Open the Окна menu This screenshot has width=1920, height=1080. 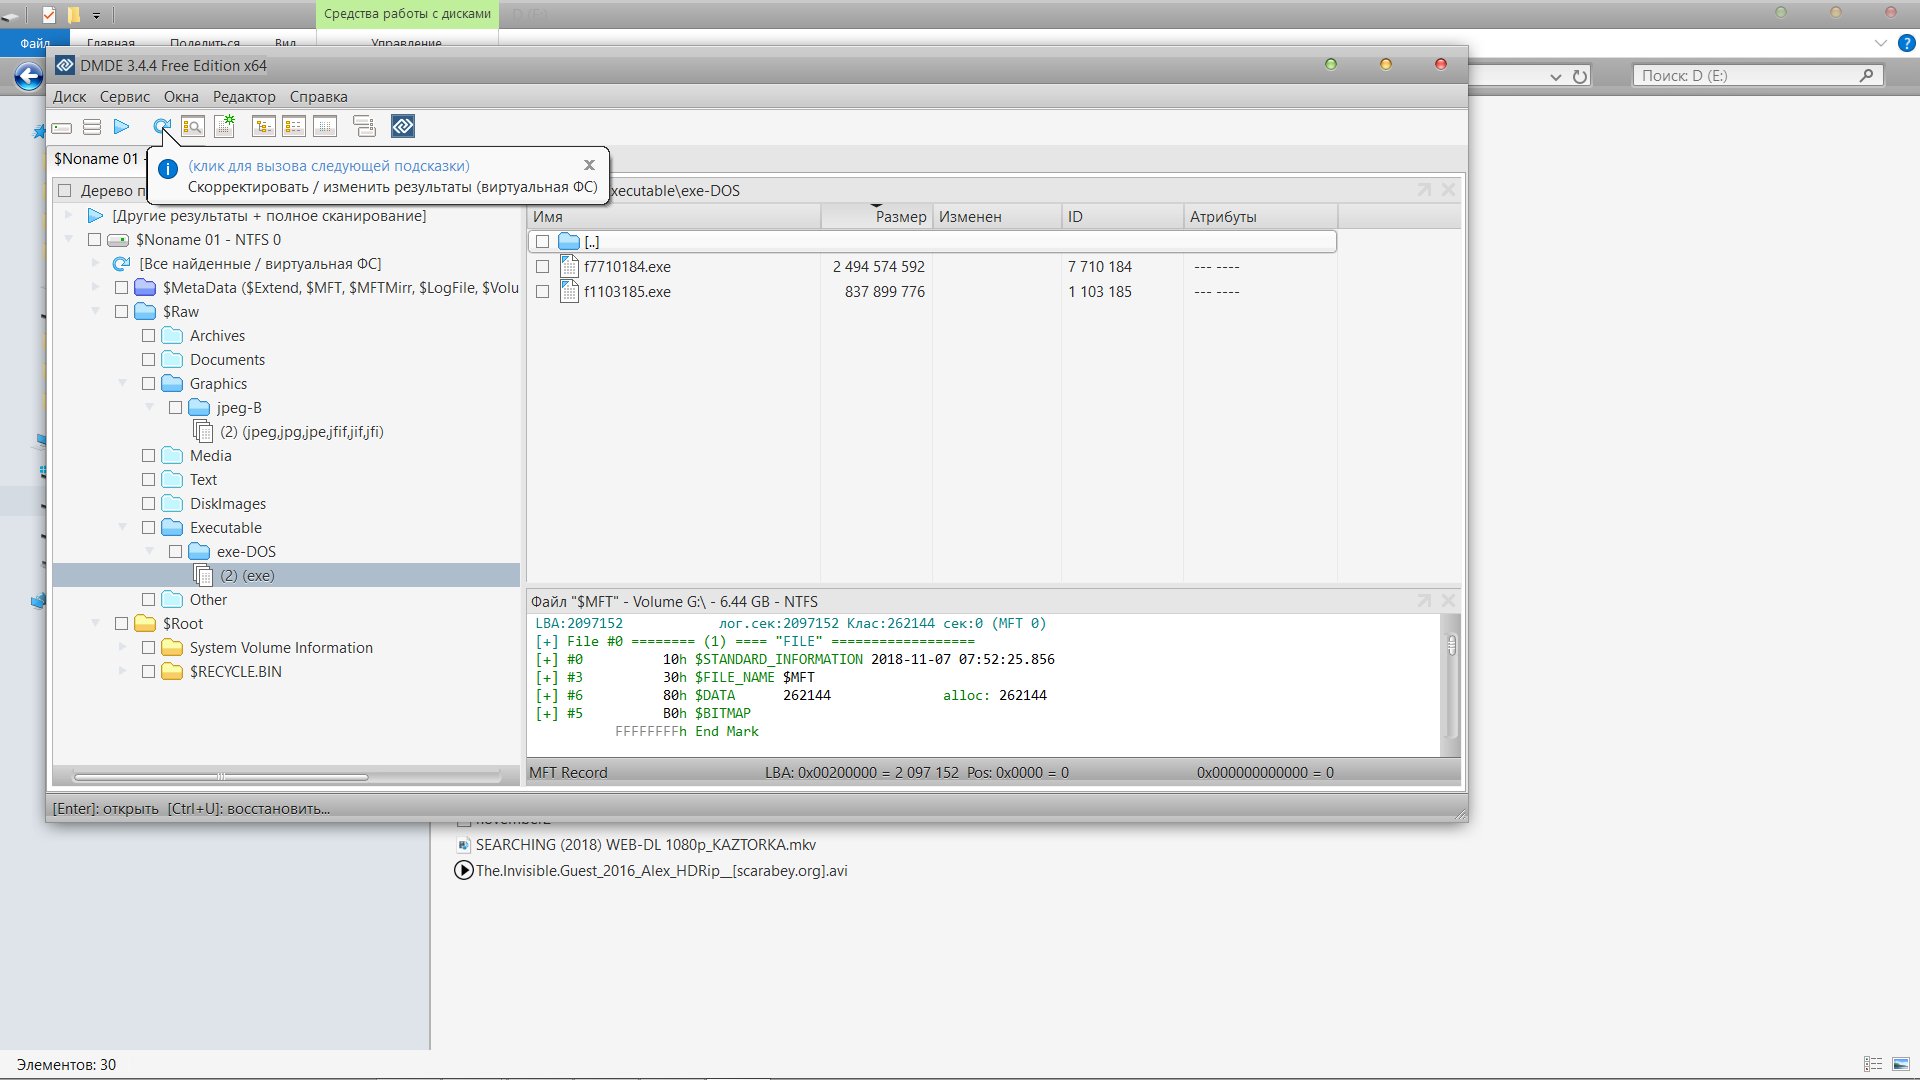pos(181,97)
